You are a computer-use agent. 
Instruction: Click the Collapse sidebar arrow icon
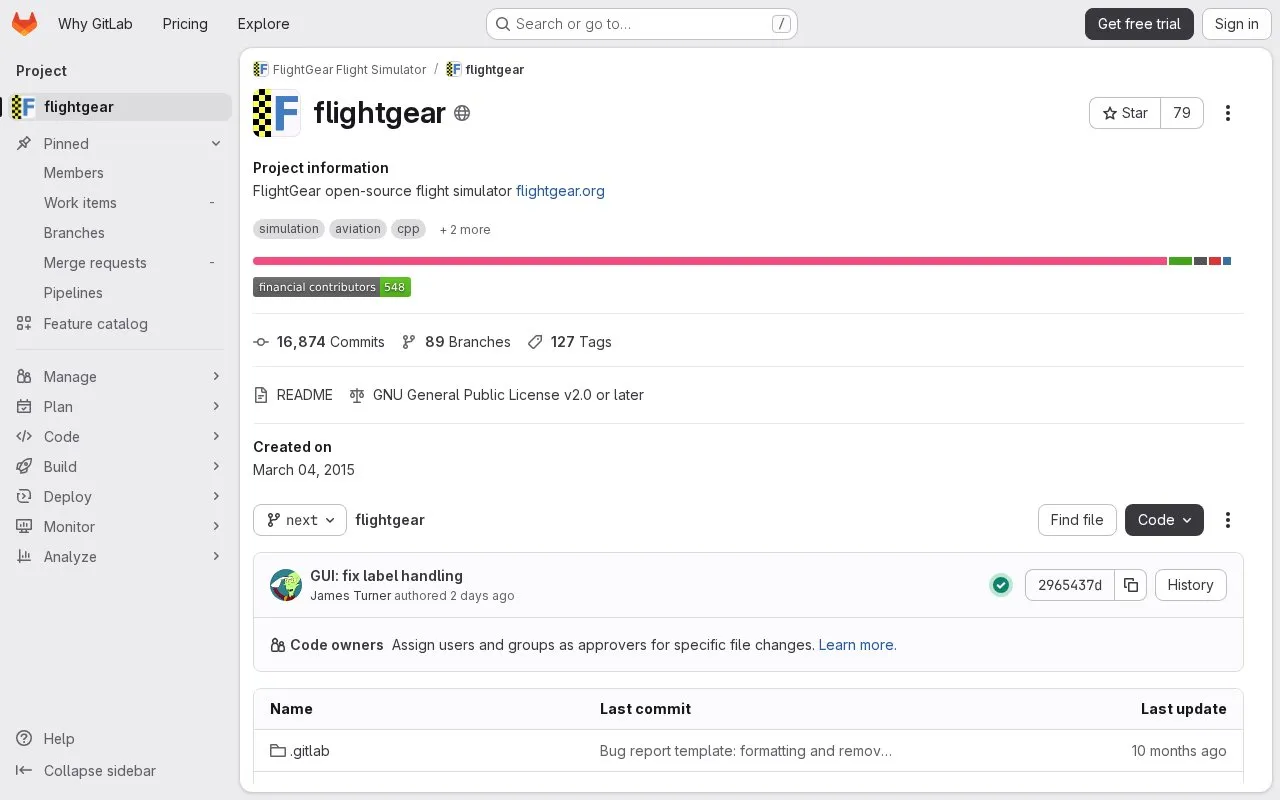pyautogui.click(x=24, y=771)
